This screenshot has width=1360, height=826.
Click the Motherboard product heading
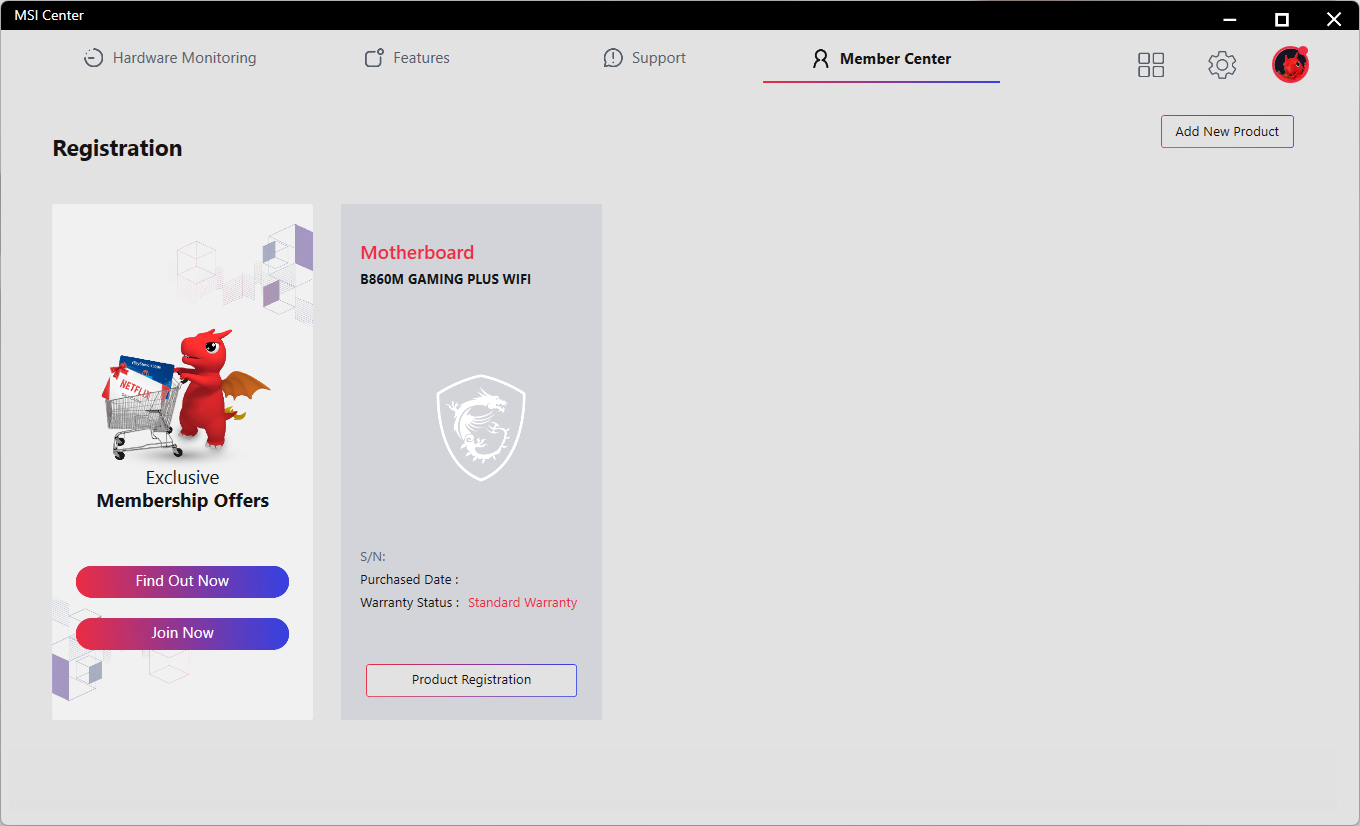[x=417, y=253]
